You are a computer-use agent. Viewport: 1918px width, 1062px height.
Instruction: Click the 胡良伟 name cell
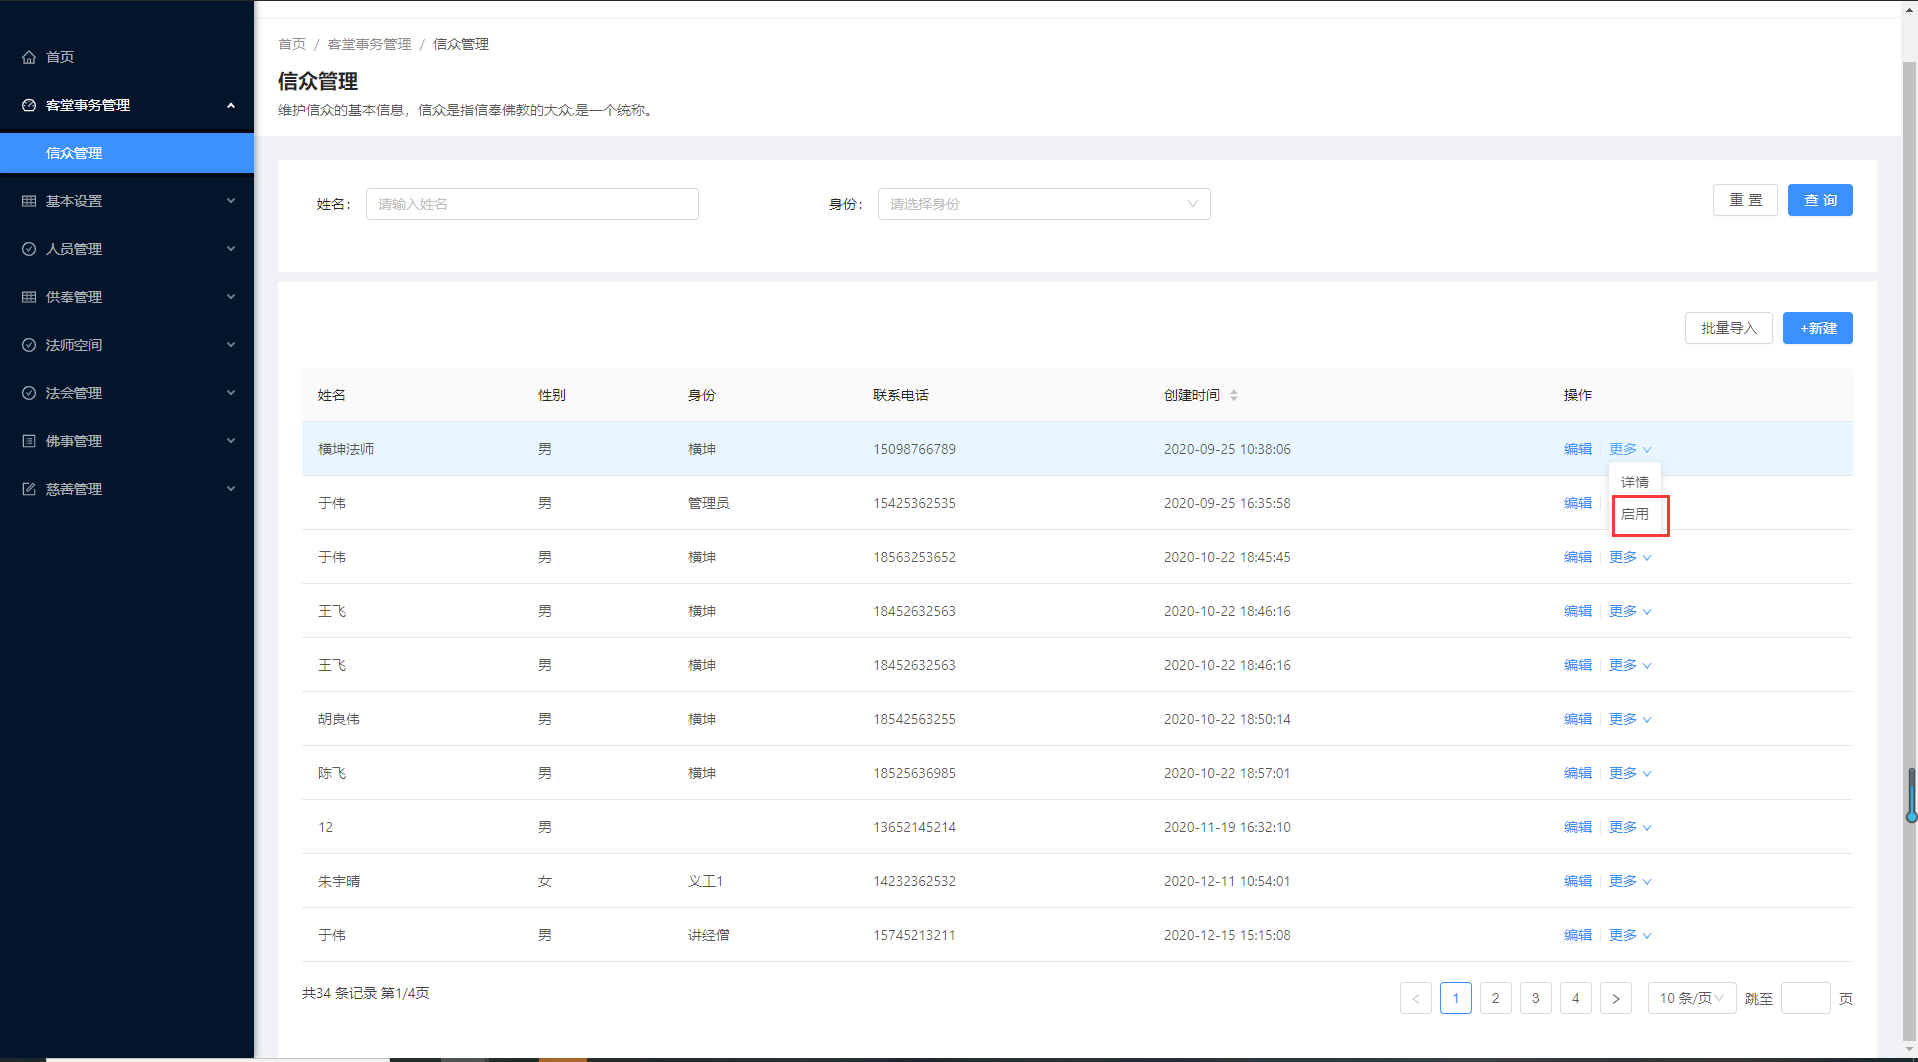339,719
